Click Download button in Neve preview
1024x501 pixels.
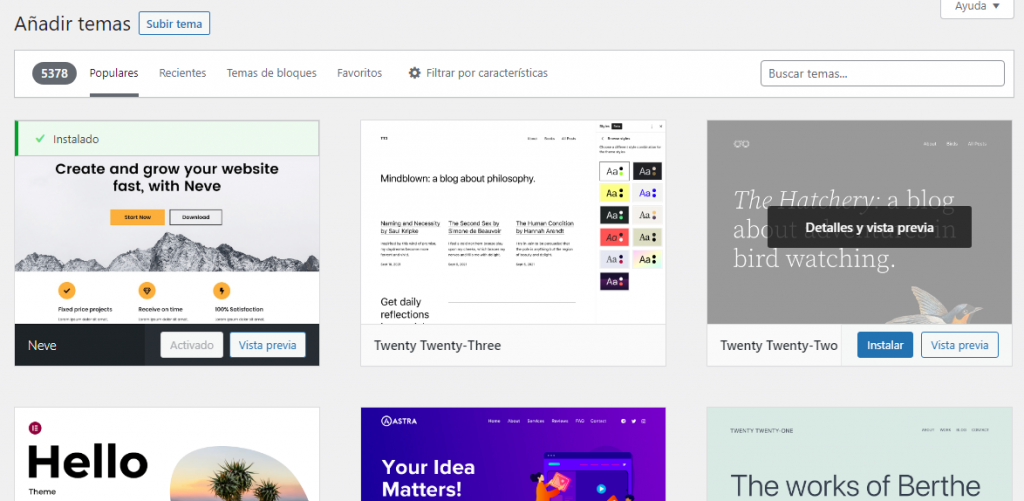tap(196, 217)
